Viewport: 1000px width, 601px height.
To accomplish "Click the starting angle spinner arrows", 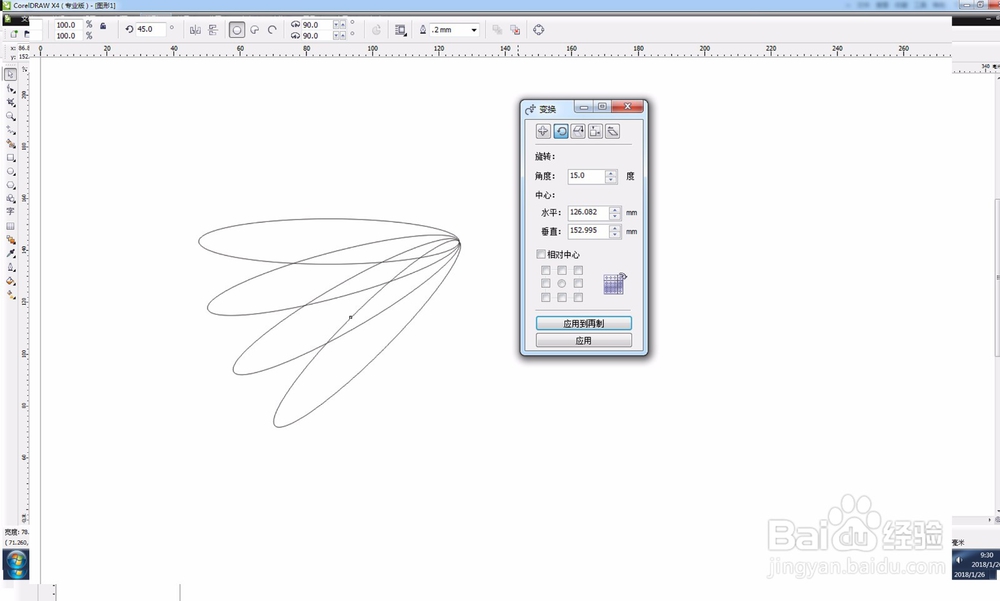I will [x=340, y=24].
